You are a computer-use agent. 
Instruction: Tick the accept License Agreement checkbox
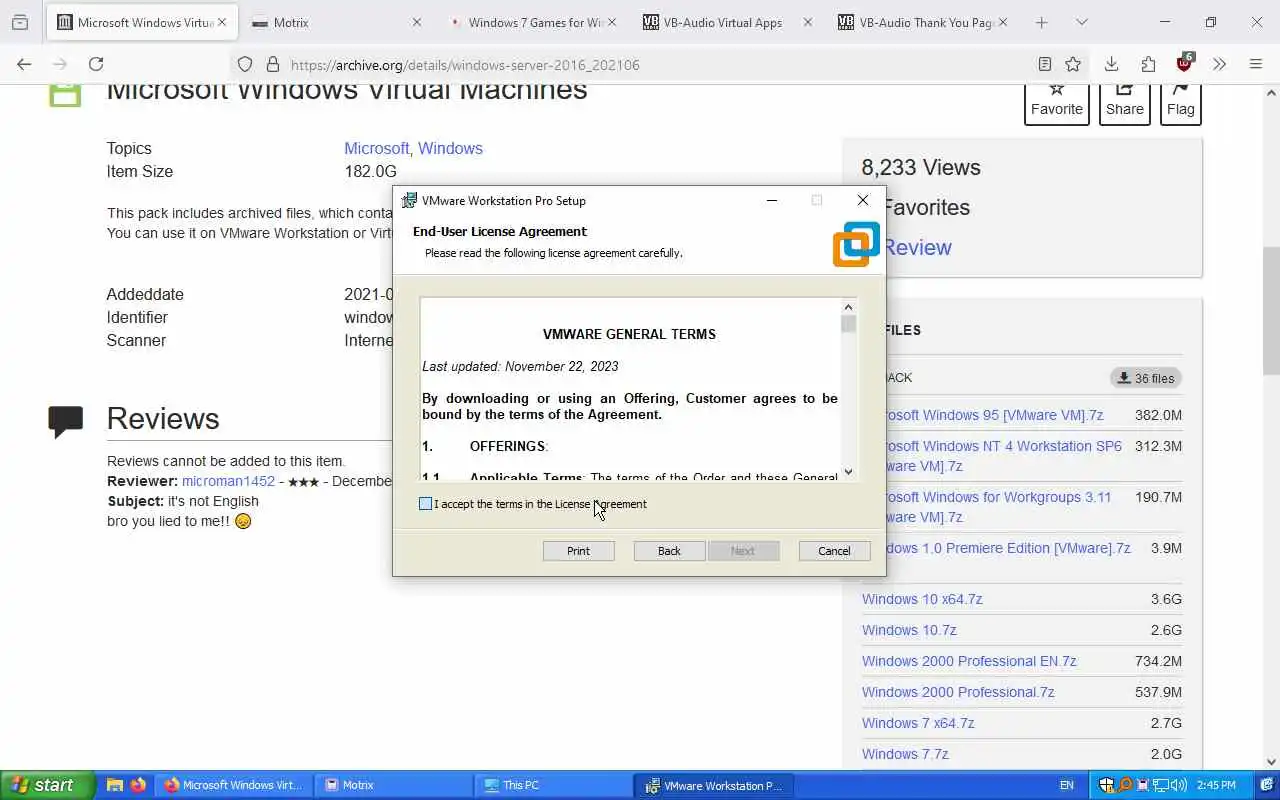coord(426,504)
